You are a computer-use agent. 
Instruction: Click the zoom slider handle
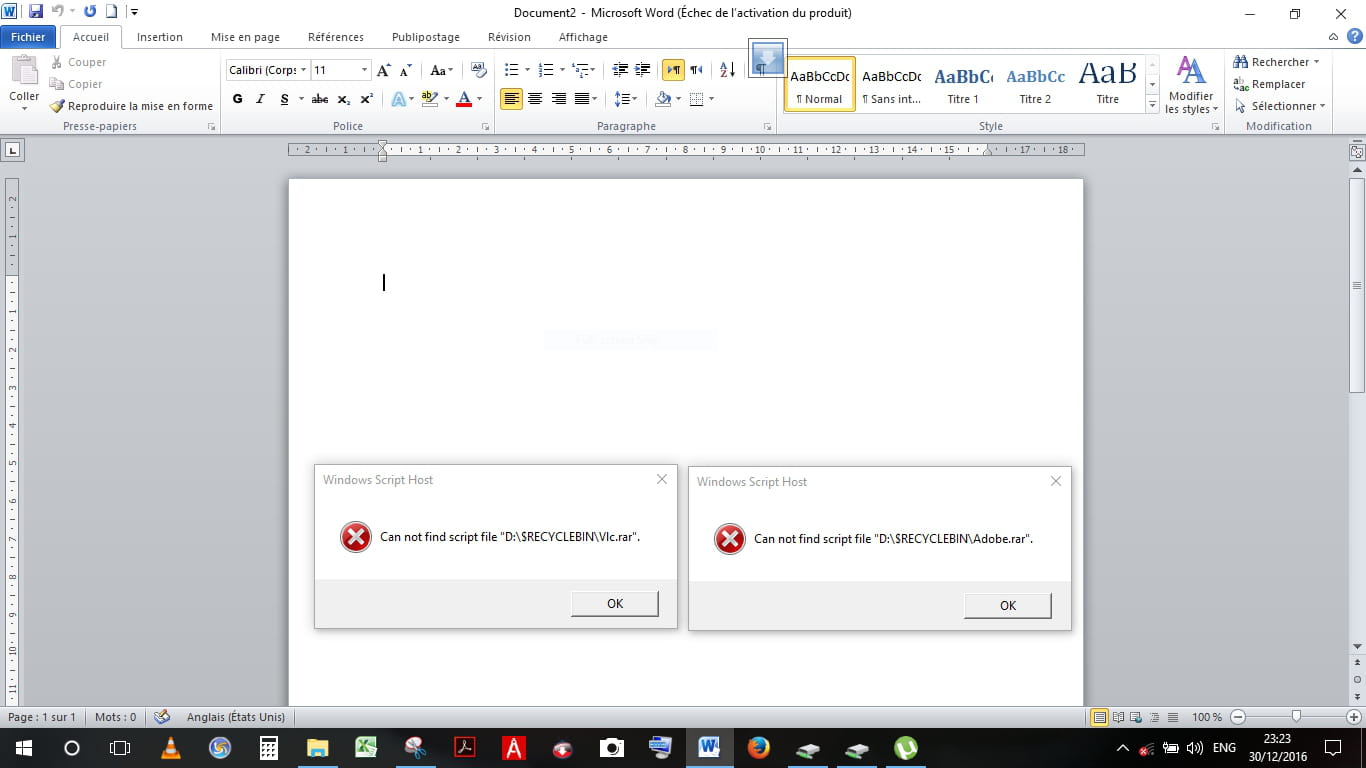click(x=1296, y=717)
